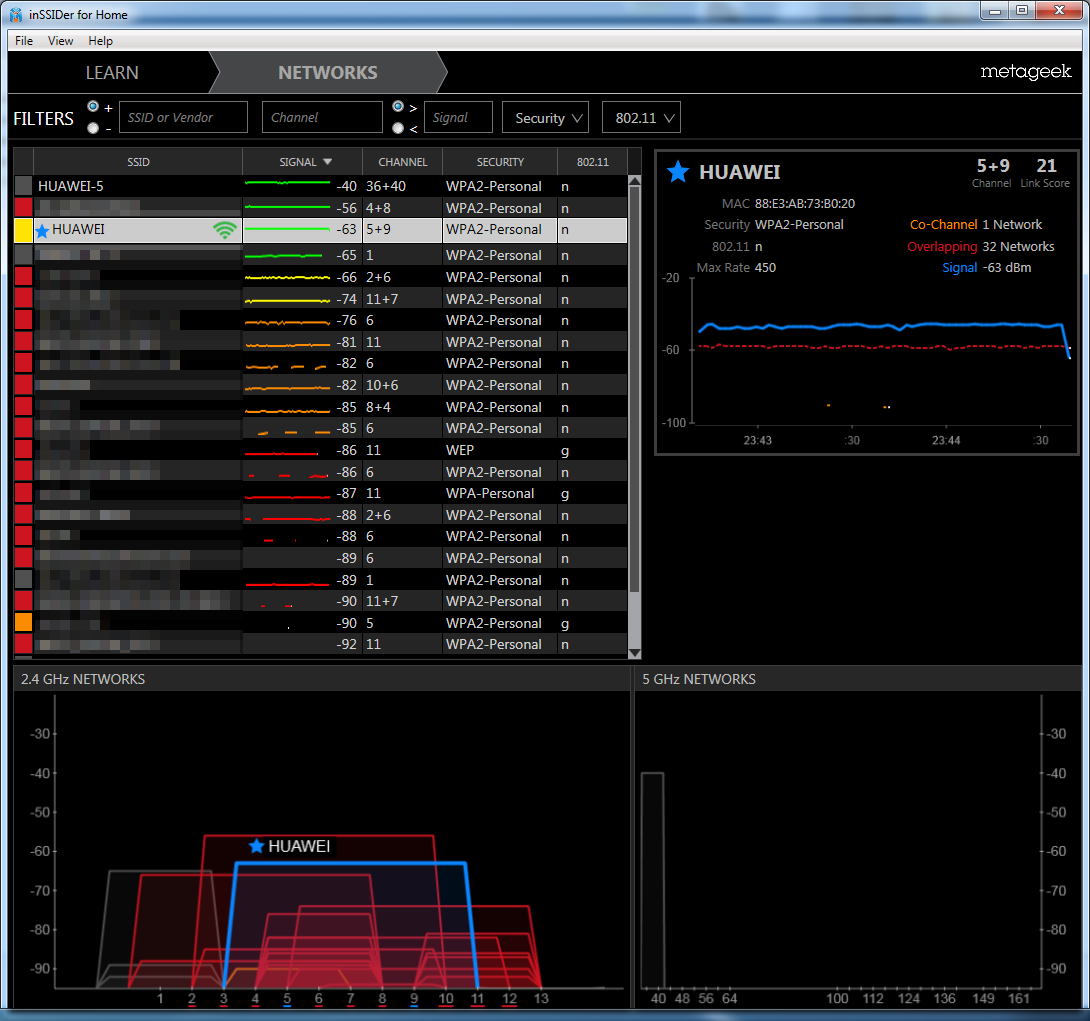This screenshot has width=1090, height=1021.
Task: Click the signal value -65 row
Action: coord(320,255)
